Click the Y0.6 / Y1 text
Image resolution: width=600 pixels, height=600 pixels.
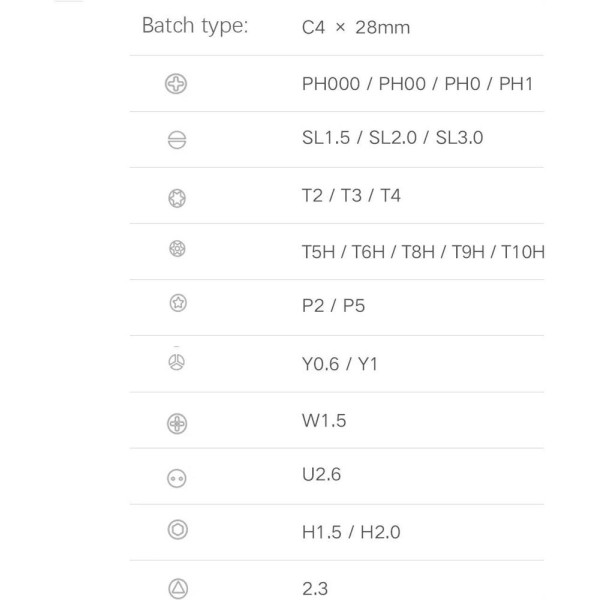[x=340, y=364]
